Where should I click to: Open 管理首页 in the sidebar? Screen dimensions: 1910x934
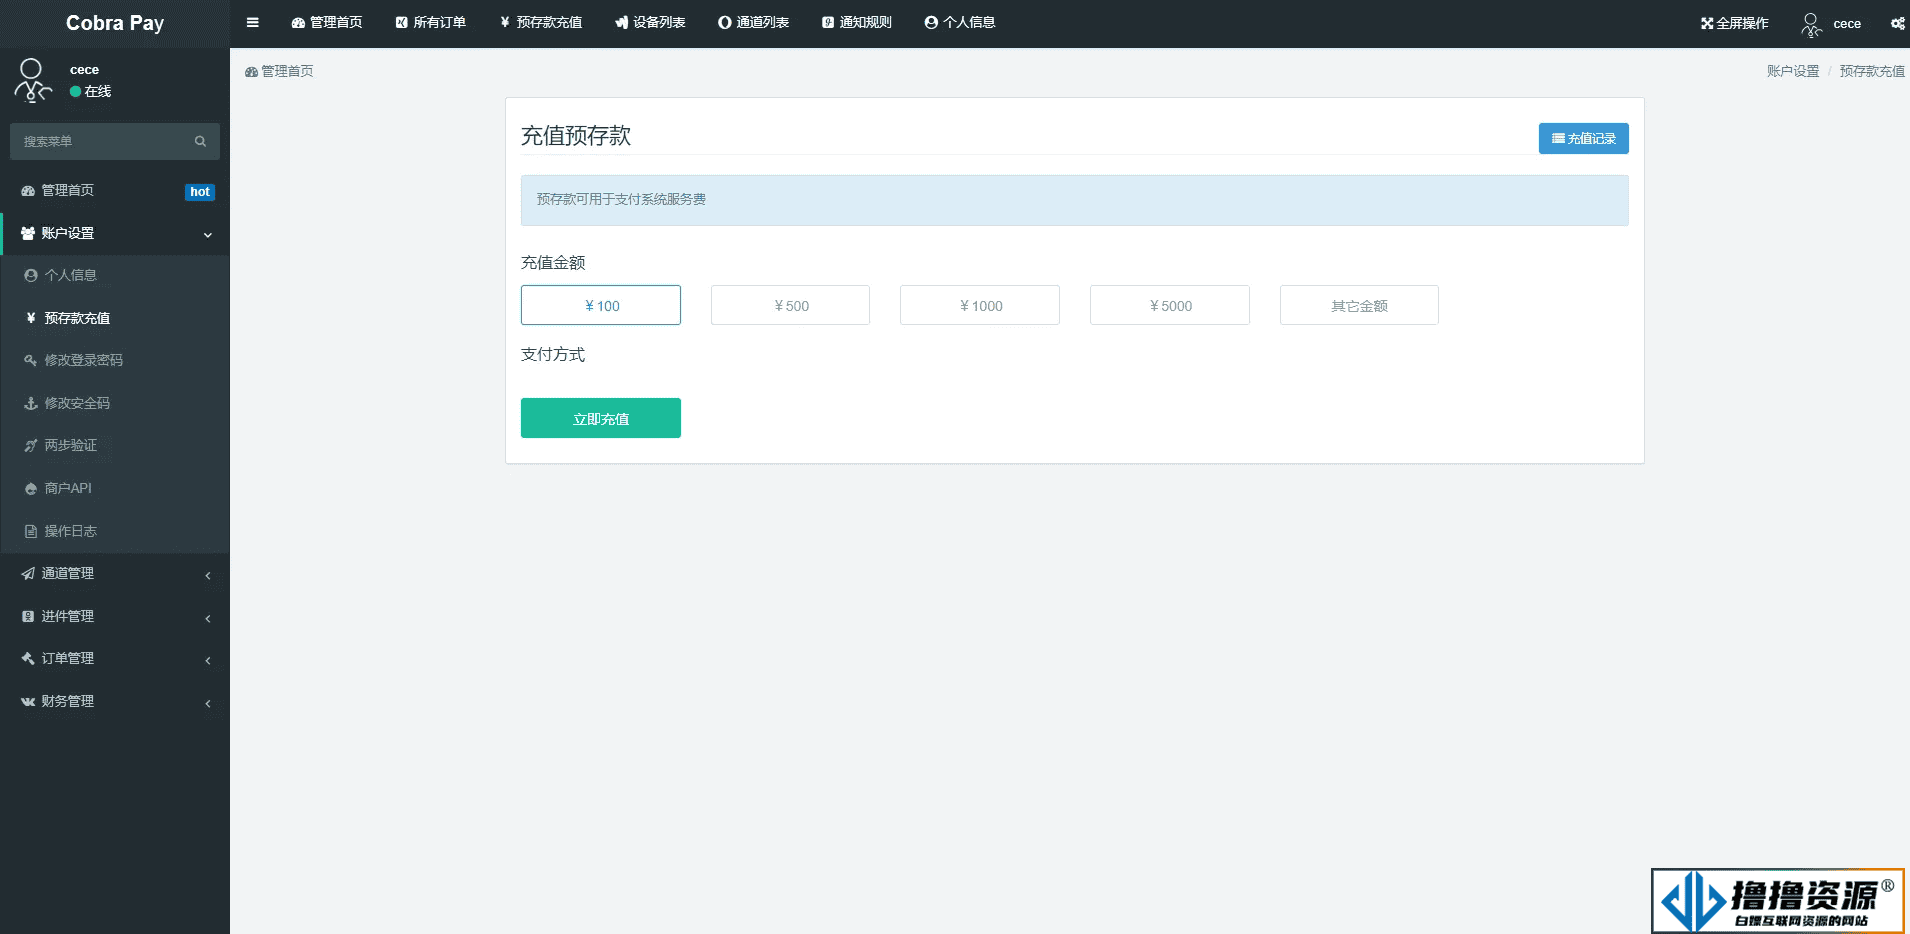115,191
